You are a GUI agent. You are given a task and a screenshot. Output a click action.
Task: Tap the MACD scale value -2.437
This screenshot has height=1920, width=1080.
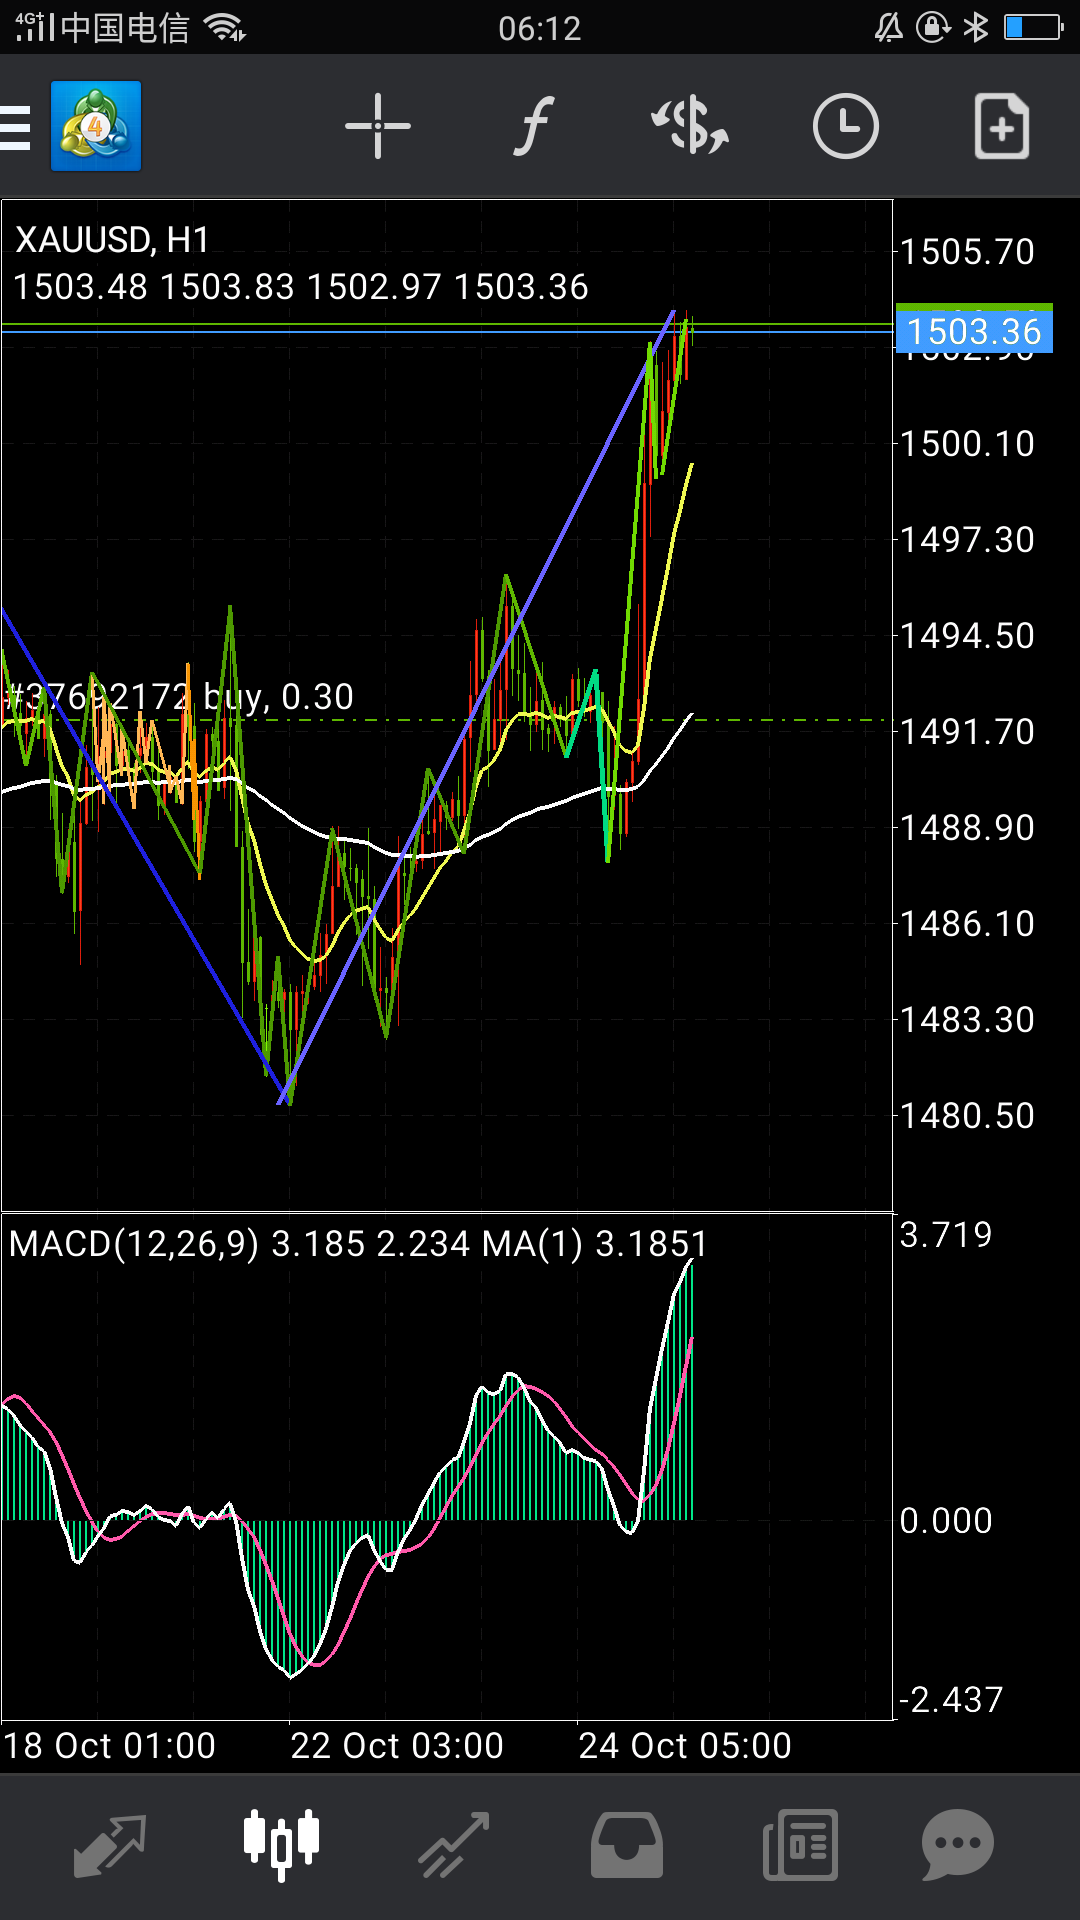pos(950,1700)
